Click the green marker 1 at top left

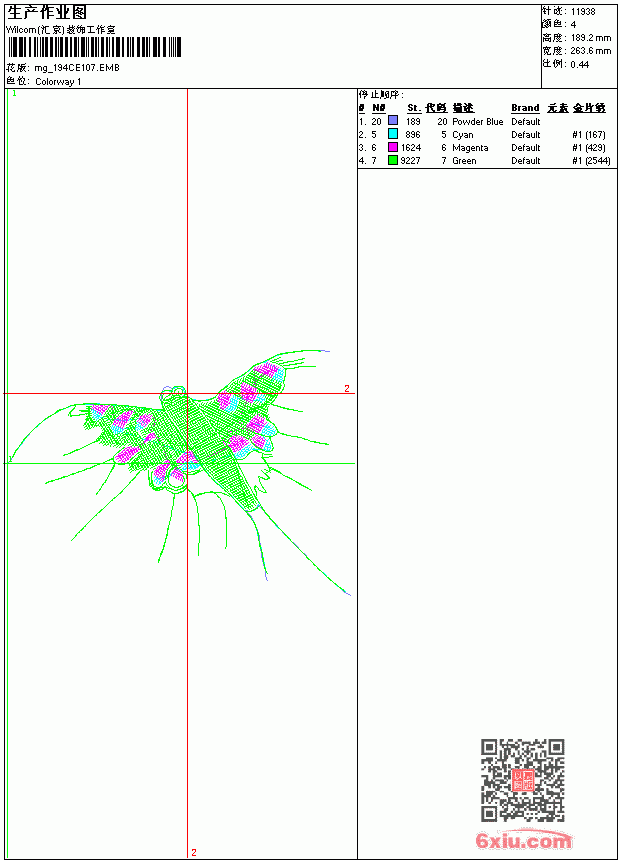14,94
